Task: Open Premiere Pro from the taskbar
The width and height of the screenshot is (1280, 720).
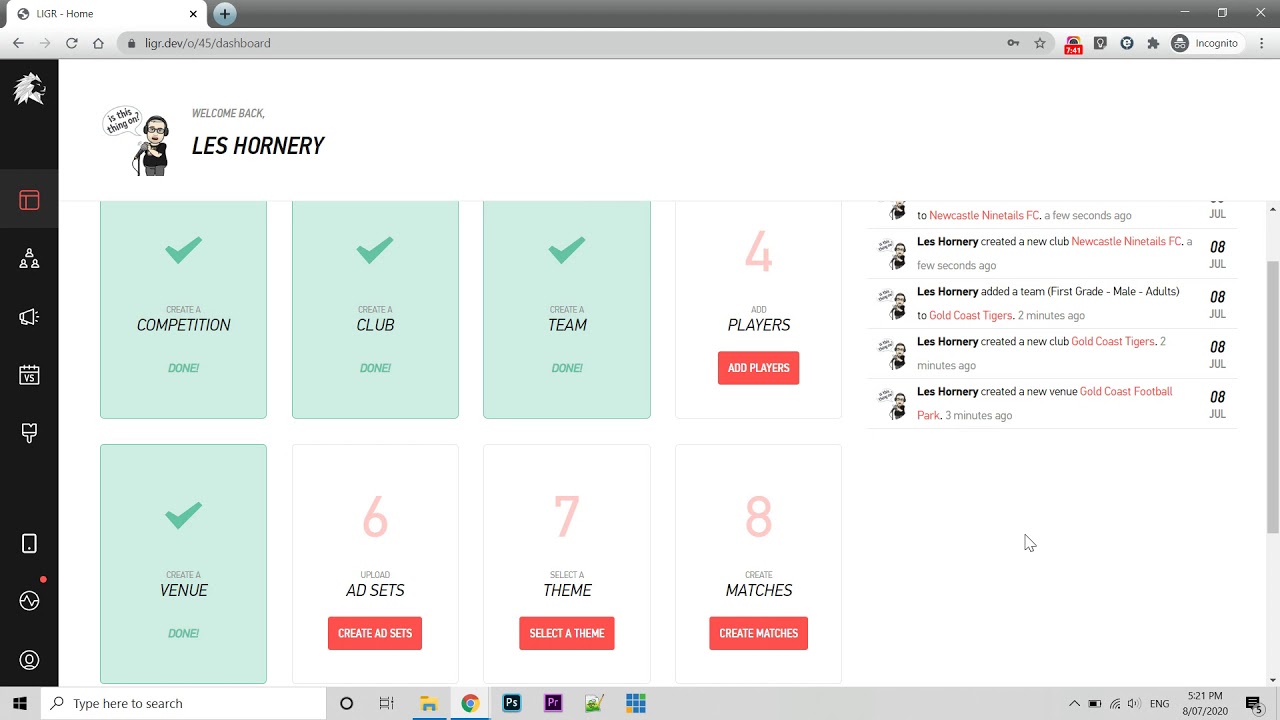Action: tap(553, 703)
